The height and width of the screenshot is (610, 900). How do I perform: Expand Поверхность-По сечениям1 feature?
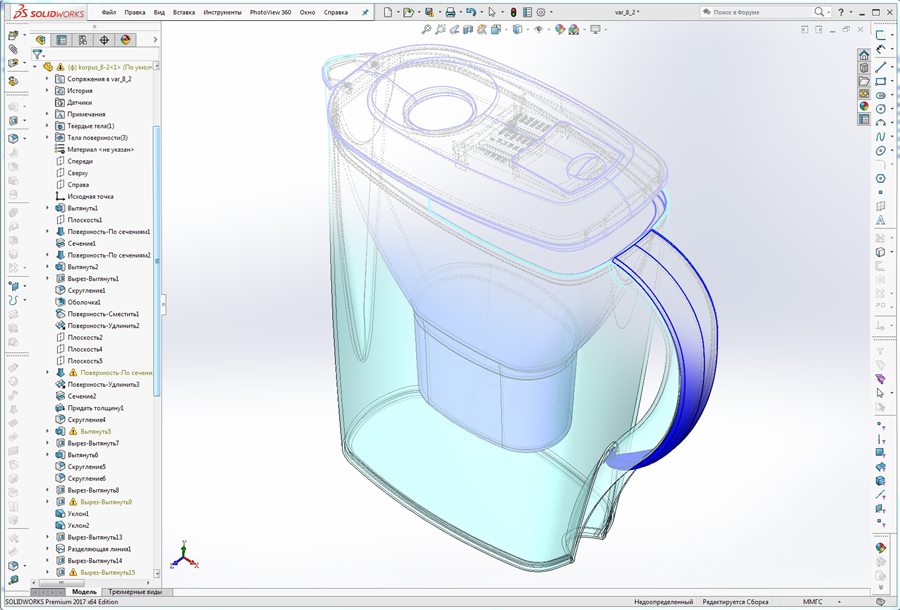48,231
